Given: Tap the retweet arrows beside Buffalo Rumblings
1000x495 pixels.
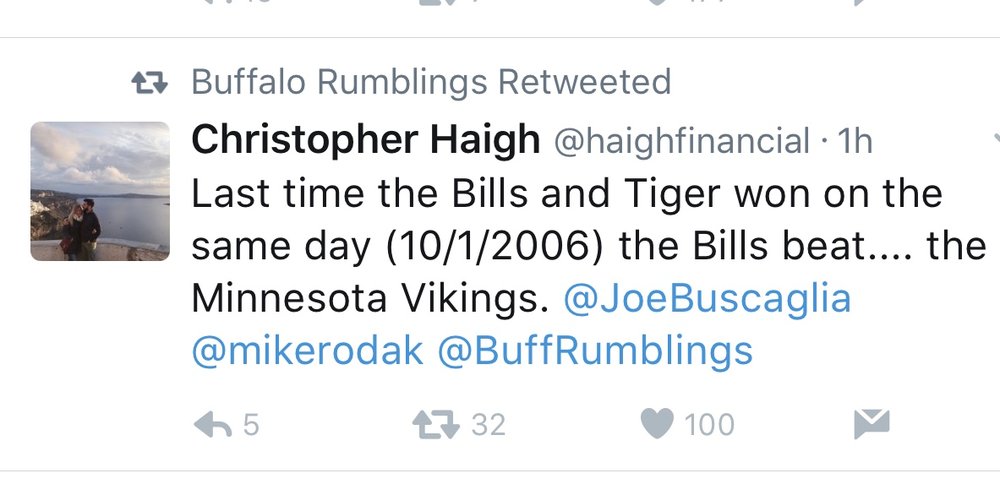Looking at the screenshot, I should click(149, 83).
